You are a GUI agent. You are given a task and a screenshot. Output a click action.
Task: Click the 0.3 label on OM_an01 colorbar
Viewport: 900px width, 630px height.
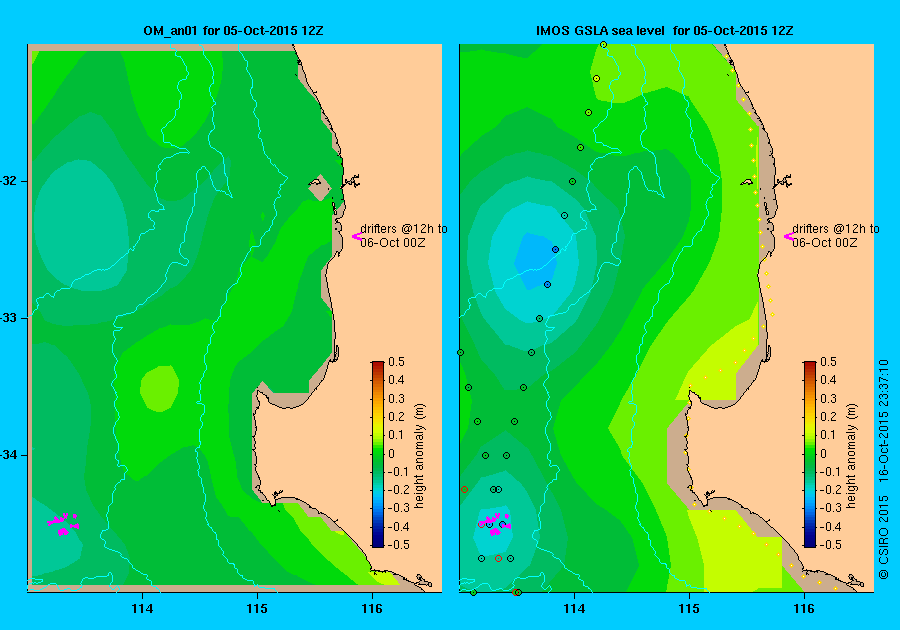[x=396, y=399]
